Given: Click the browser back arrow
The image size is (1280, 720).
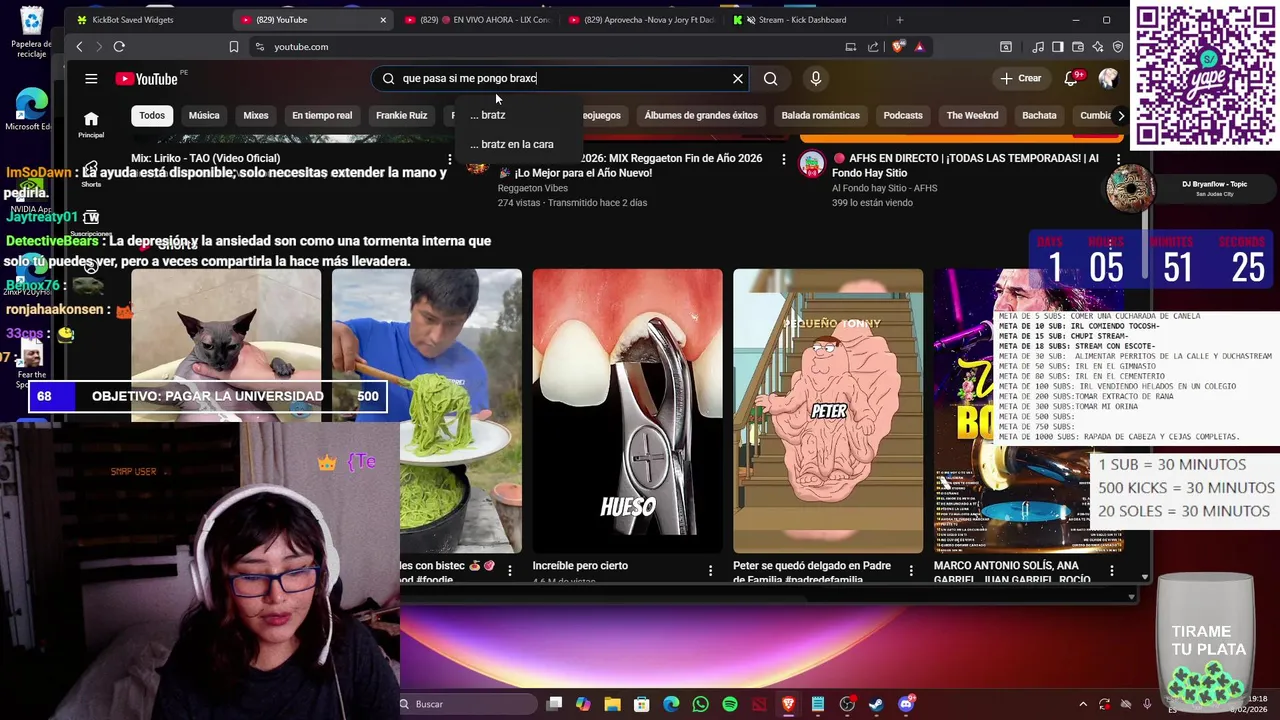Looking at the screenshot, I should (x=80, y=46).
